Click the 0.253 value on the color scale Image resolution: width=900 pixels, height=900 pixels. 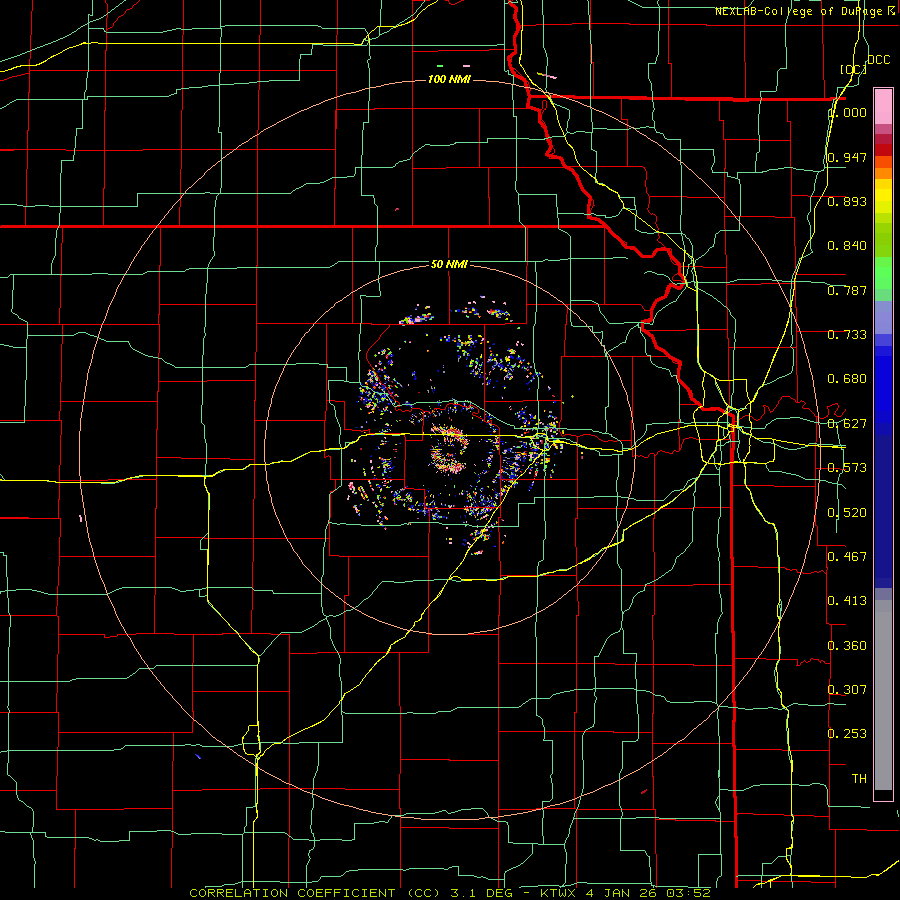tap(847, 734)
